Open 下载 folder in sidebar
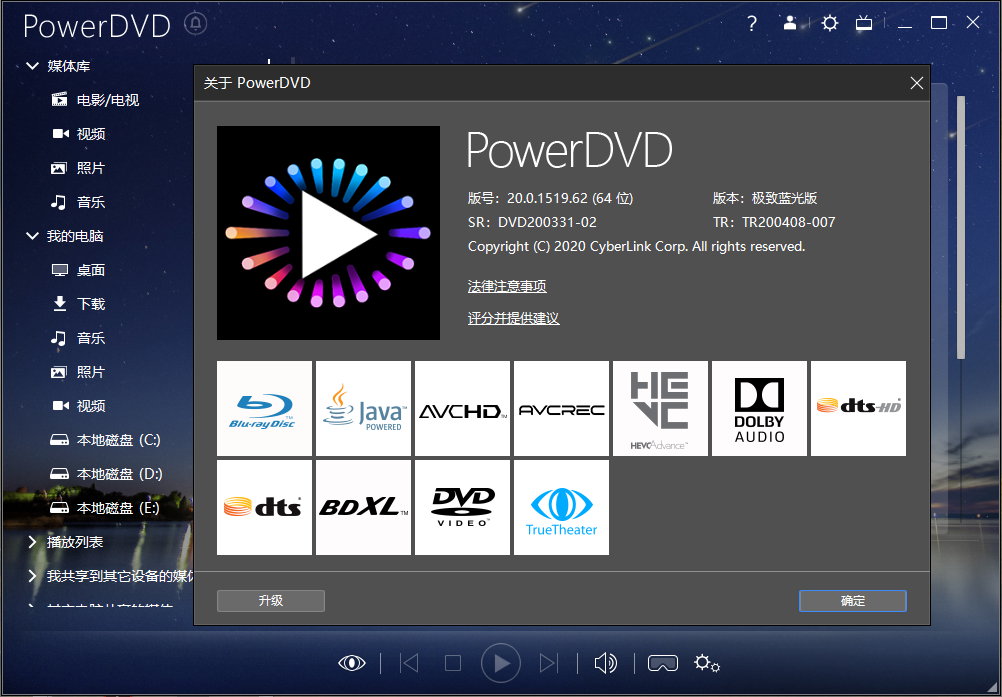The width and height of the screenshot is (1002, 697). [78, 303]
